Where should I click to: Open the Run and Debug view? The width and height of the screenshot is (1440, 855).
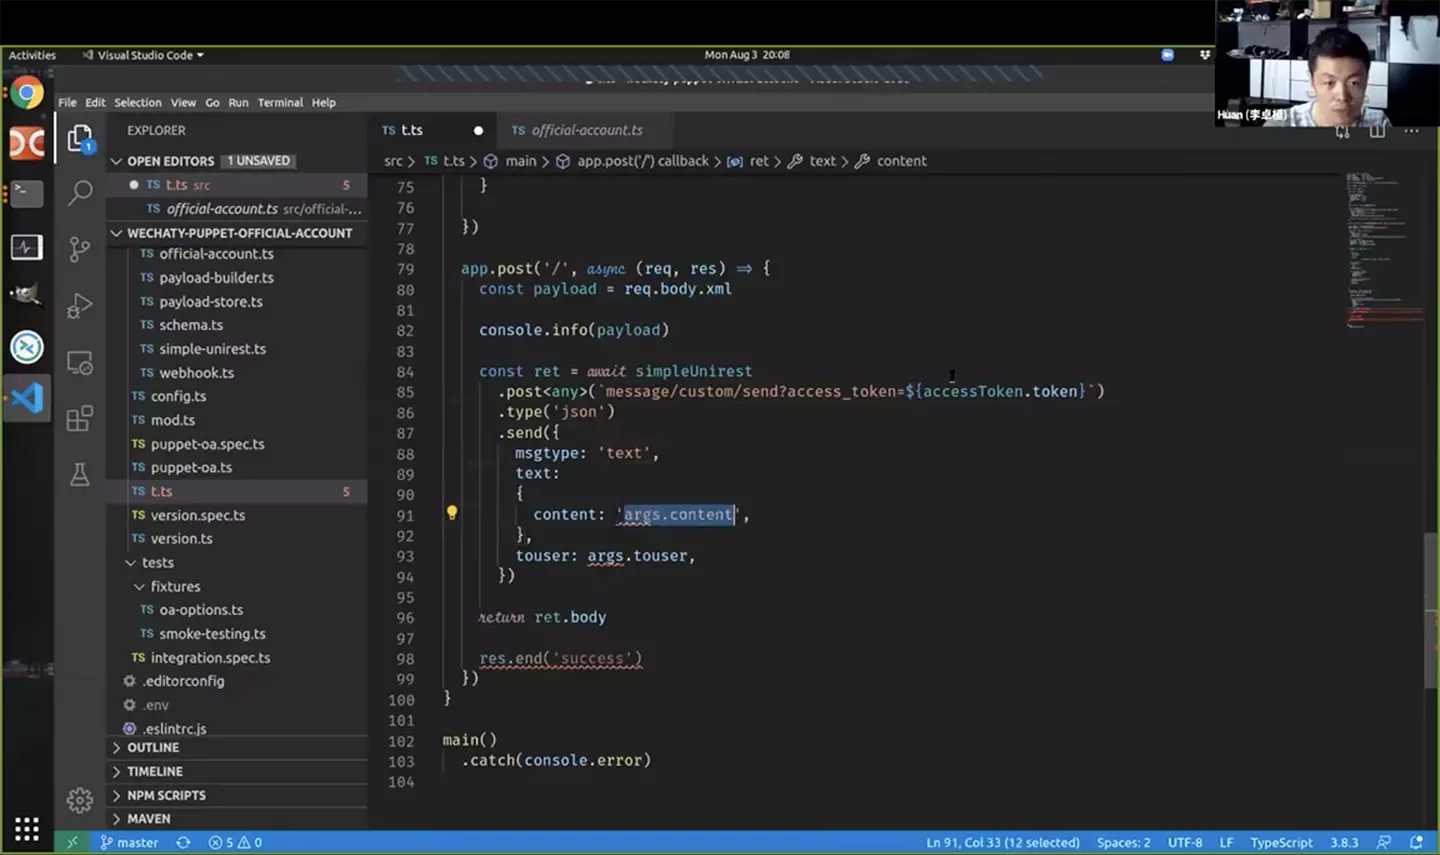[x=80, y=306]
